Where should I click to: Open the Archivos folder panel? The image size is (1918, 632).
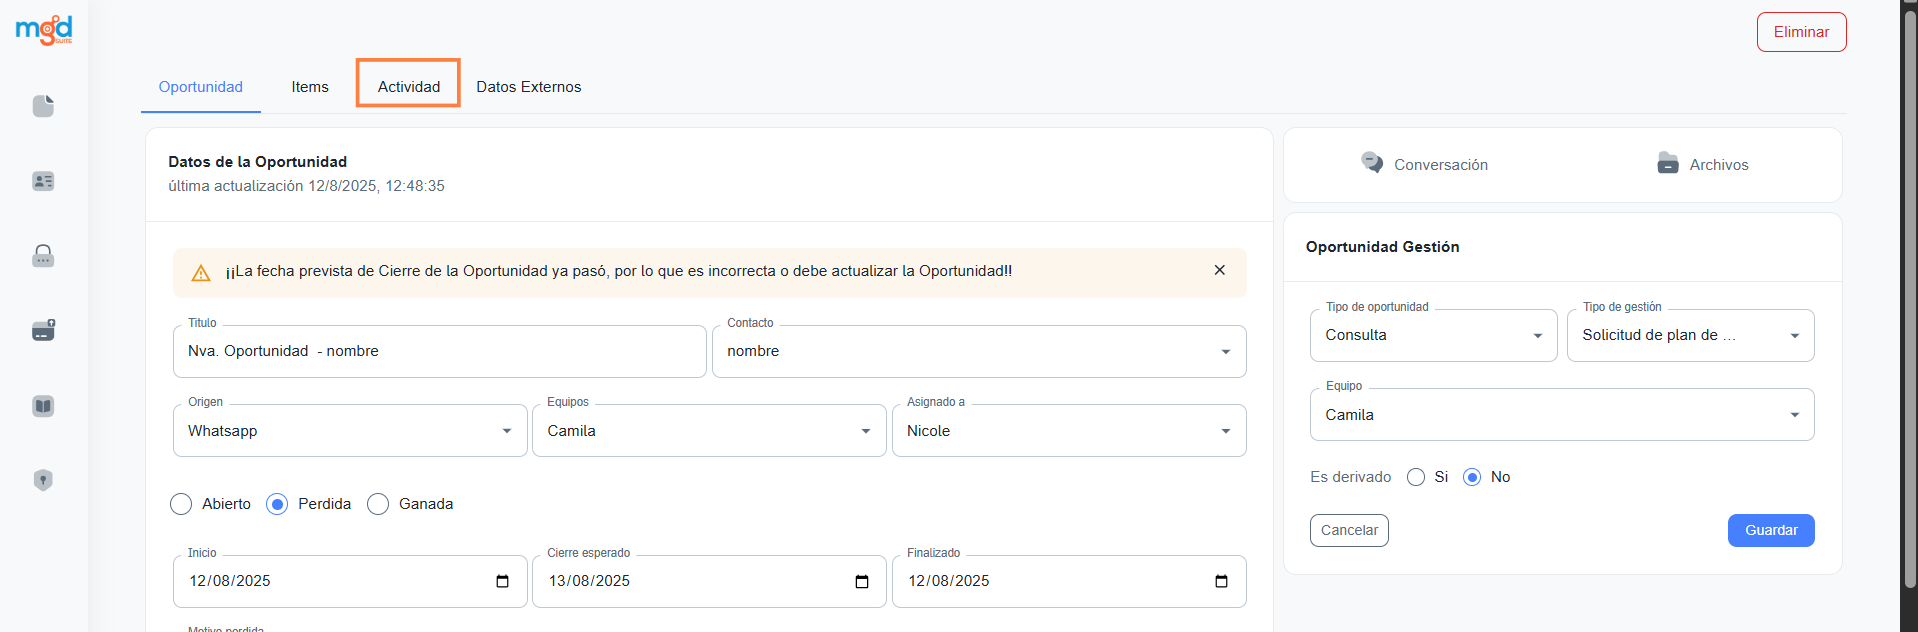(x=1702, y=165)
